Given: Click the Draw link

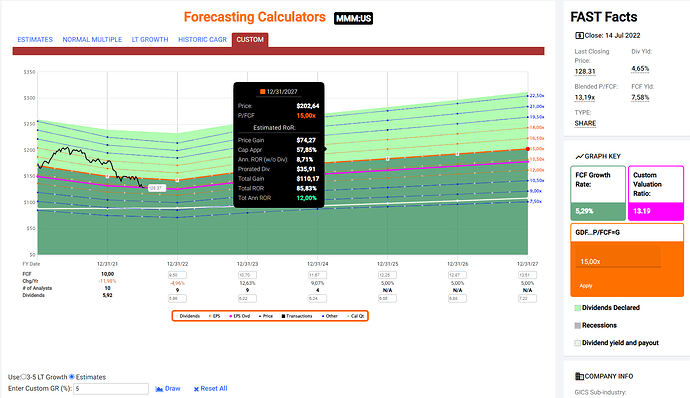Looking at the screenshot, I should [172, 389].
